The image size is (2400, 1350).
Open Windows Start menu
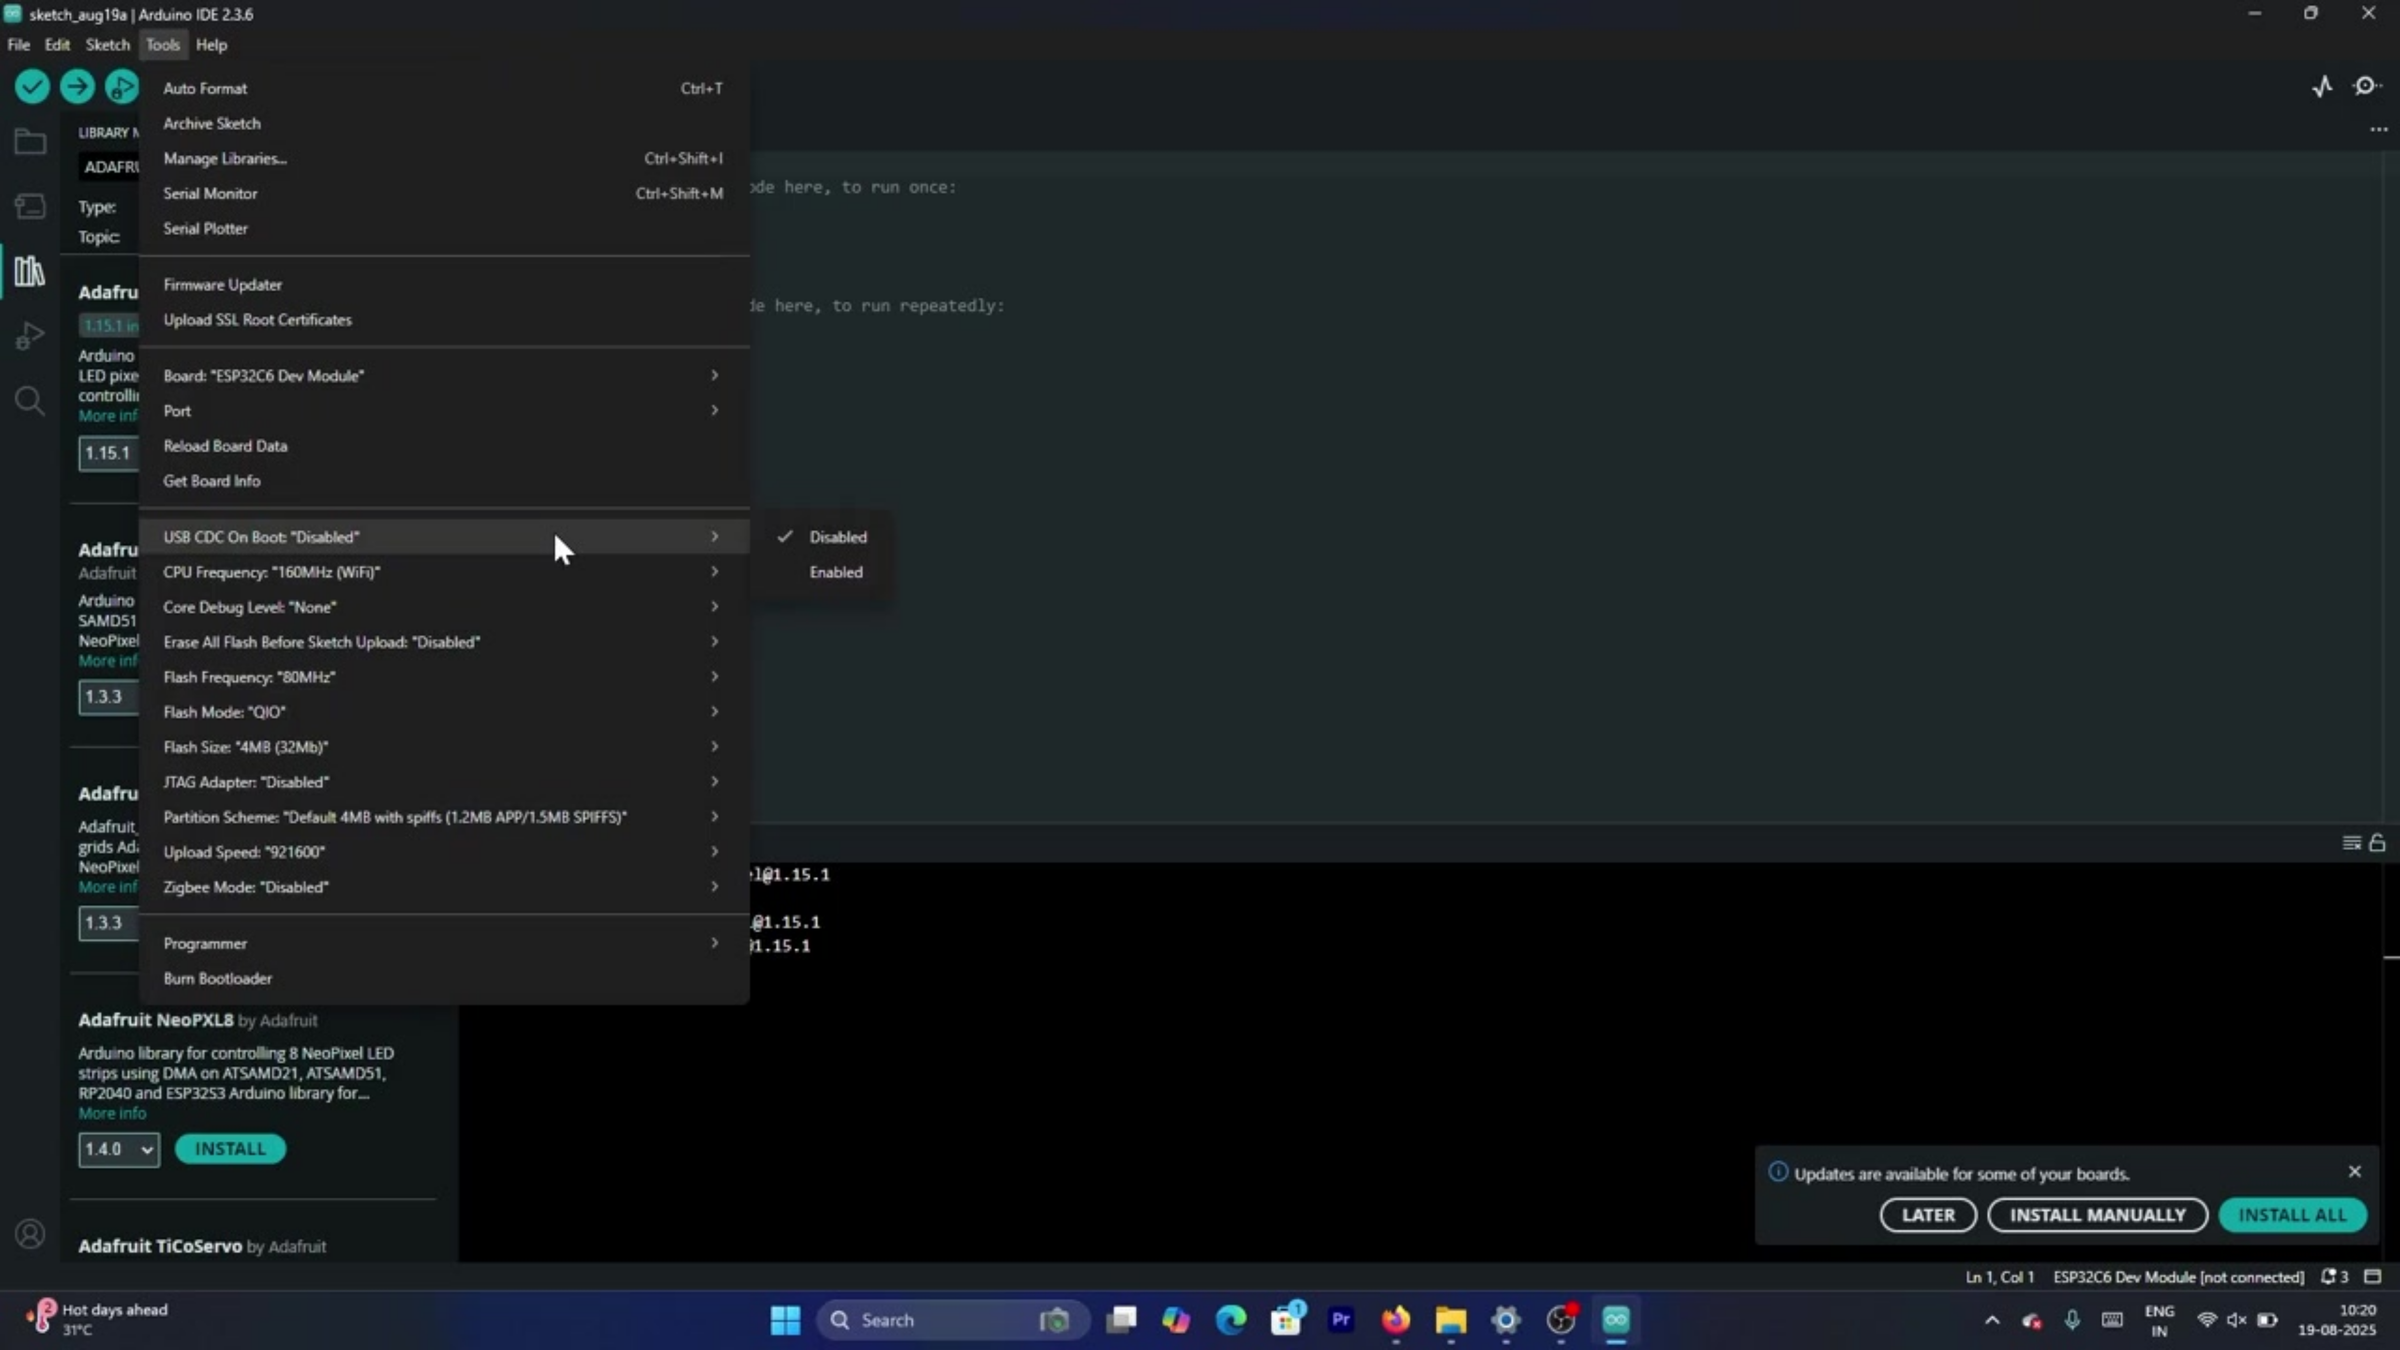click(x=785, y=1320)
